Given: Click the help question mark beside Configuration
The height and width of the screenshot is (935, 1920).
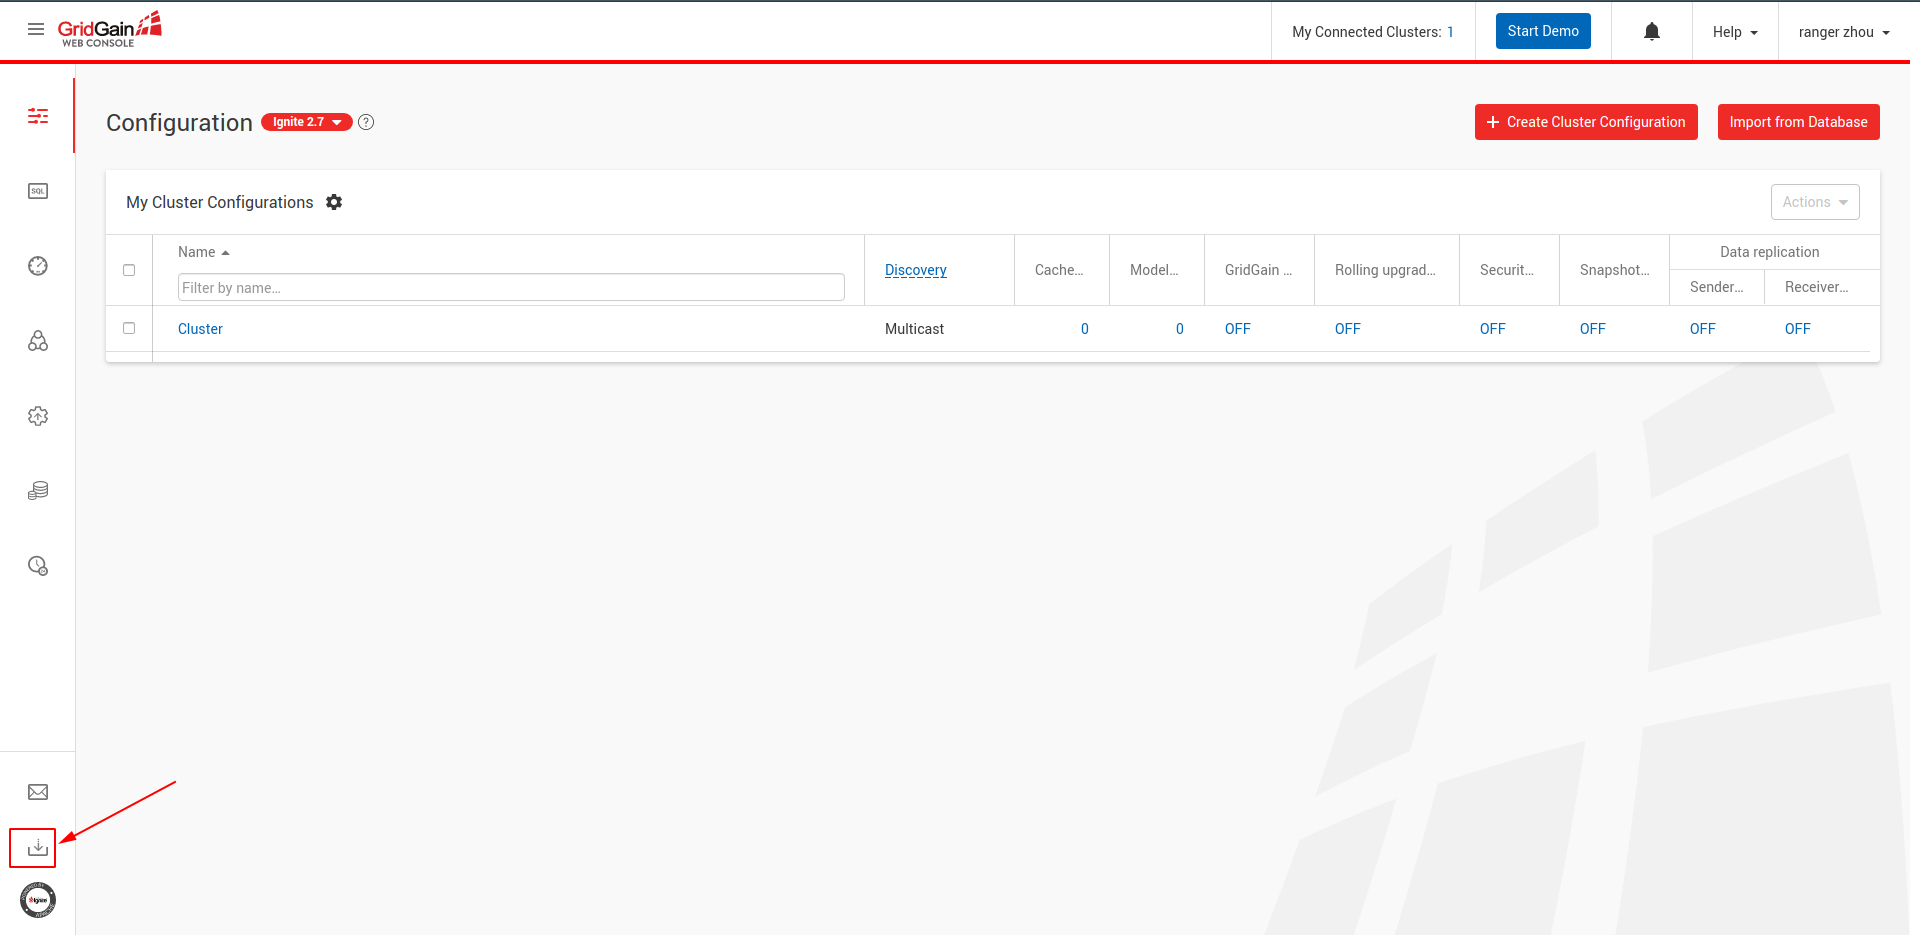Looking at the screenshot, I should click(x=366, y=122).
